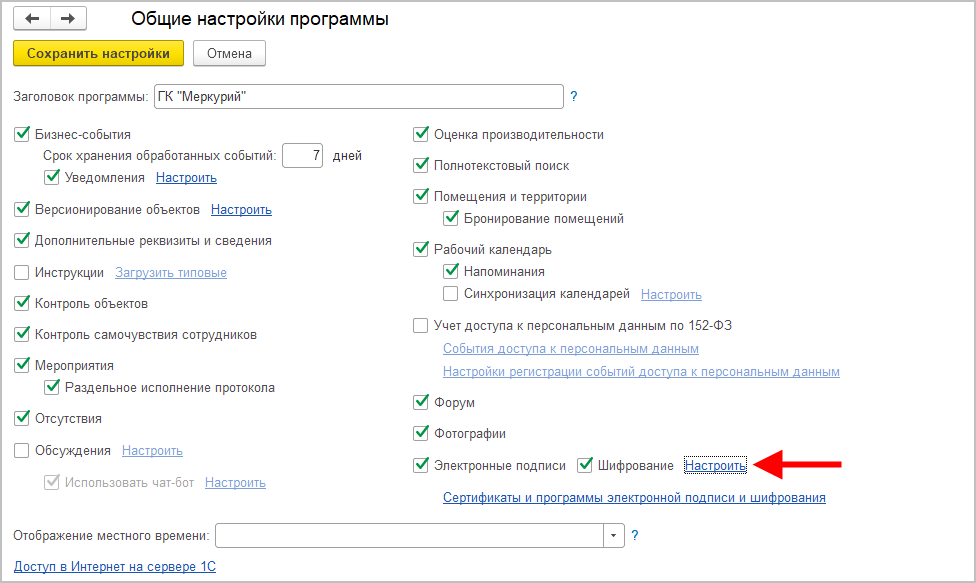The height and width of the screenshot is (583, 976).
Task: Enable the Обсуждения checkbox
Action: (22, 450)
